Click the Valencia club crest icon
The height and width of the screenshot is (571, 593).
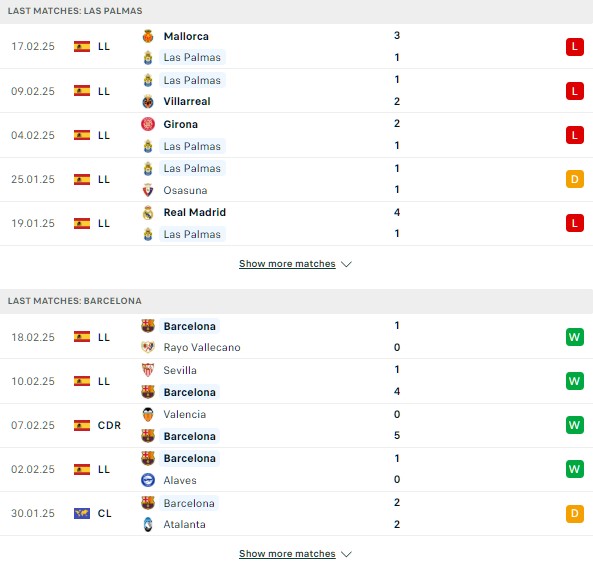click(148, 414)
